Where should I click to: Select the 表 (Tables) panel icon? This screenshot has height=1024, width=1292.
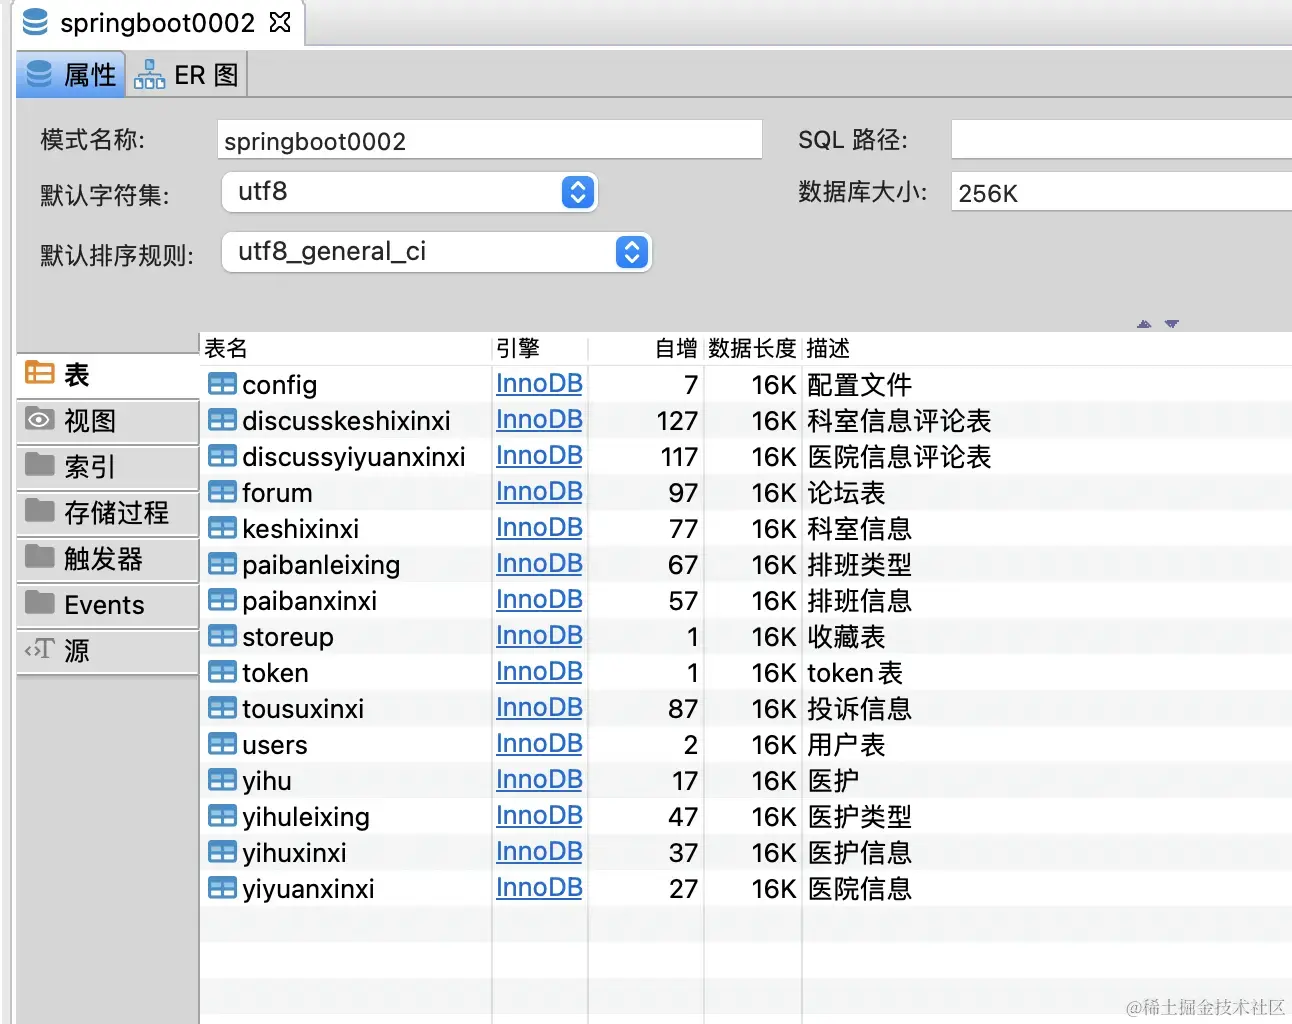tap(39, 374)
